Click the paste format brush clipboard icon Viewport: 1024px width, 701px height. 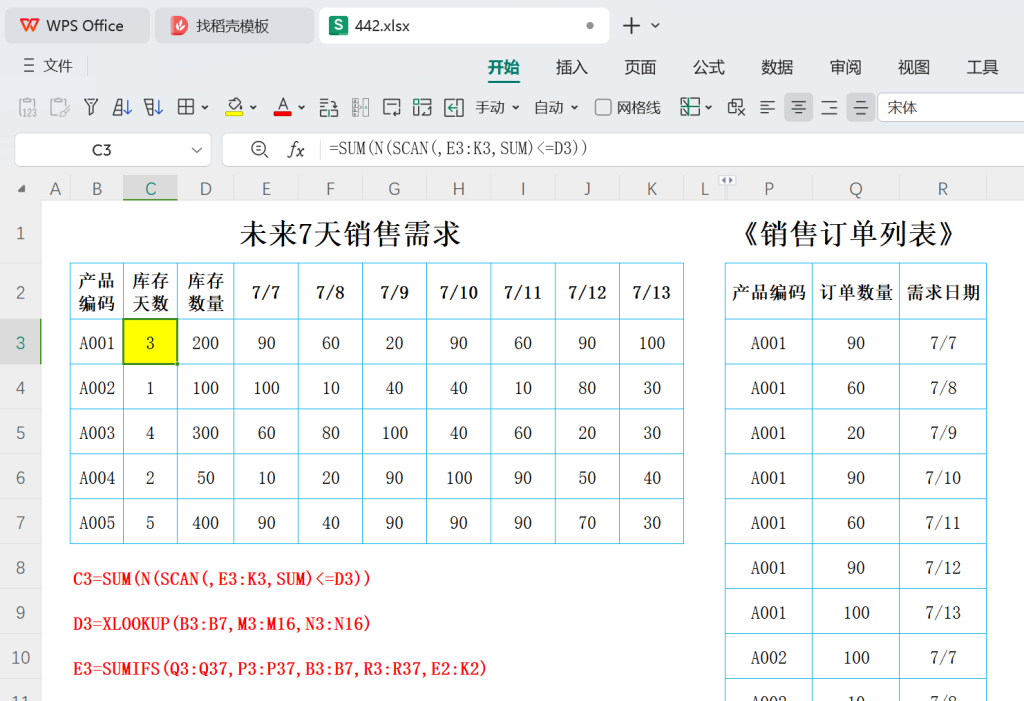[x=59, y=107]
